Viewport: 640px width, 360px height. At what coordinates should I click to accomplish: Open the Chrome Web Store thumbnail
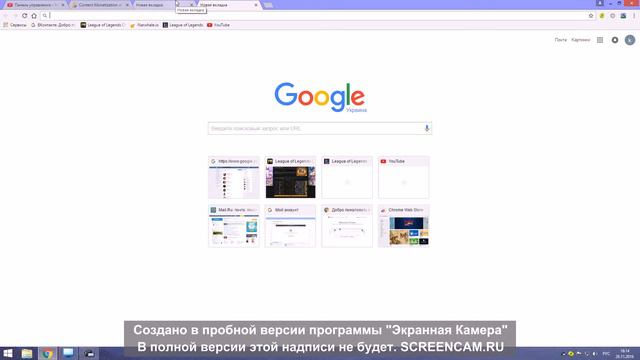tap(404, 226)
